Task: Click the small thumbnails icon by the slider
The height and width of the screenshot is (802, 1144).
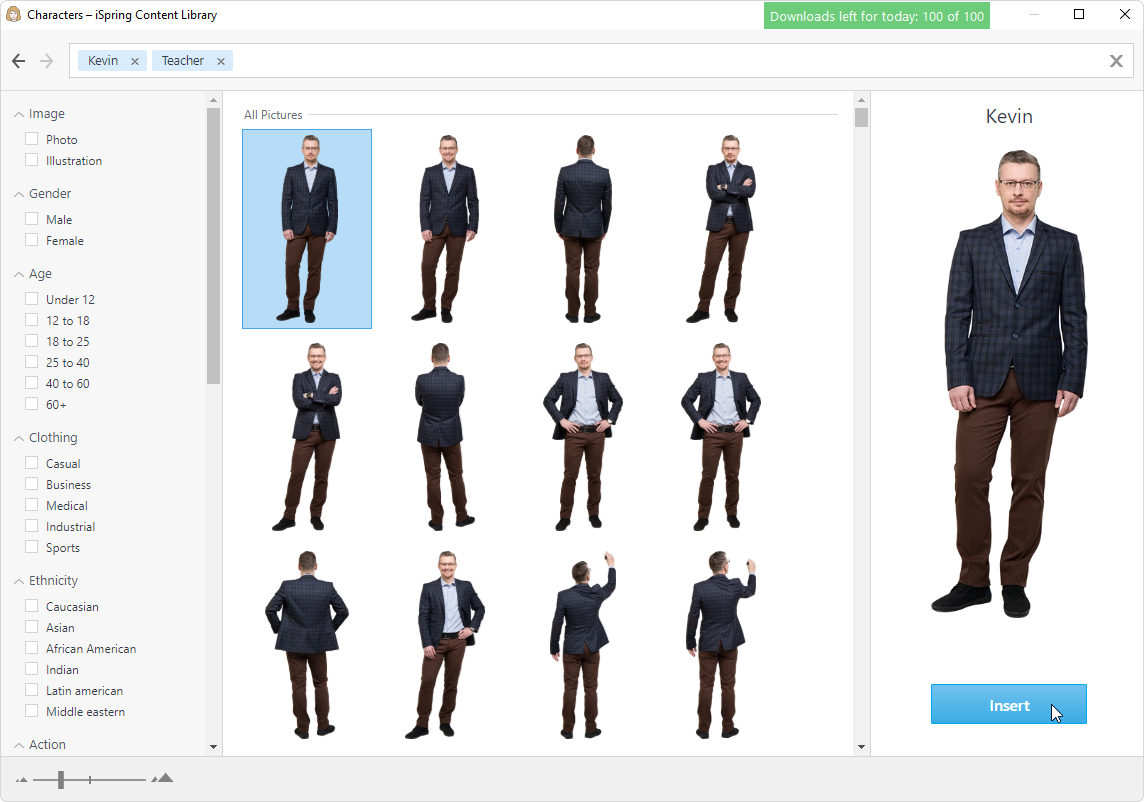Action: click(21, 780)
